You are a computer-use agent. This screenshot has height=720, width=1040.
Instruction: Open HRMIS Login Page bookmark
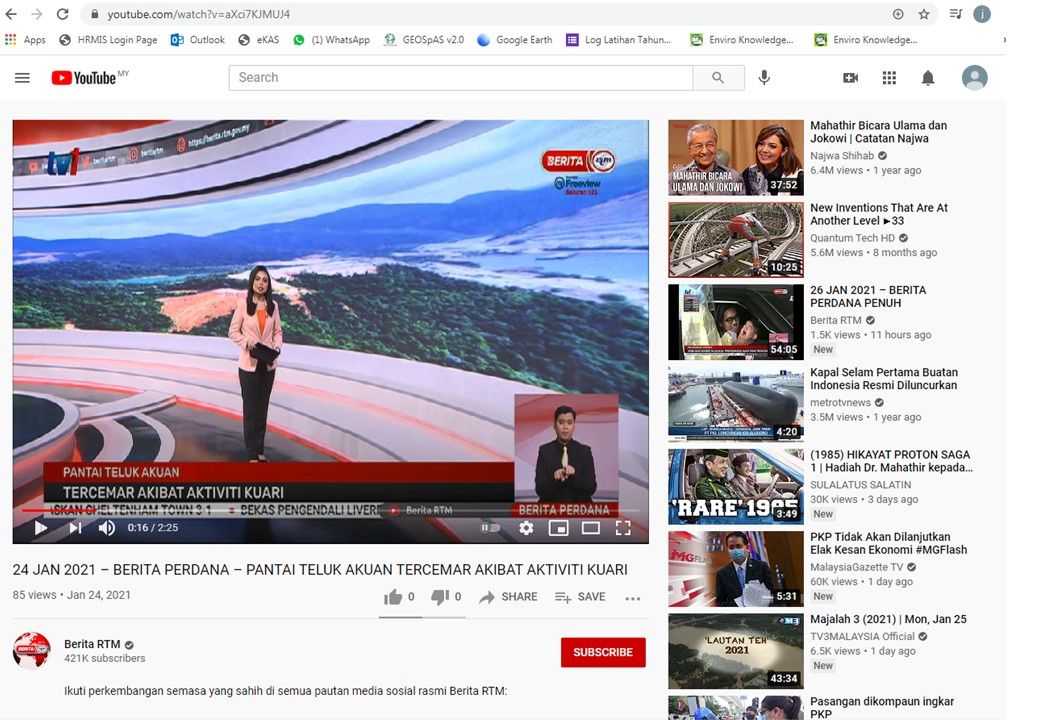click(x=108, y=40)
